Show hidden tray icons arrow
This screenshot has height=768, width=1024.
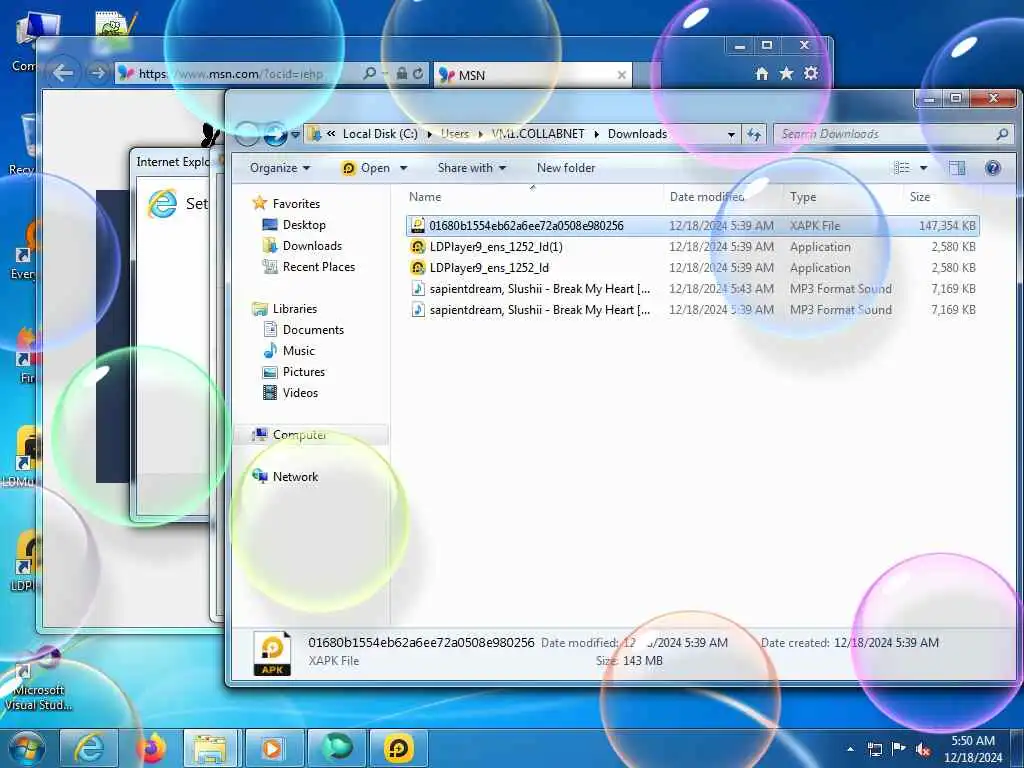point(850,749)
